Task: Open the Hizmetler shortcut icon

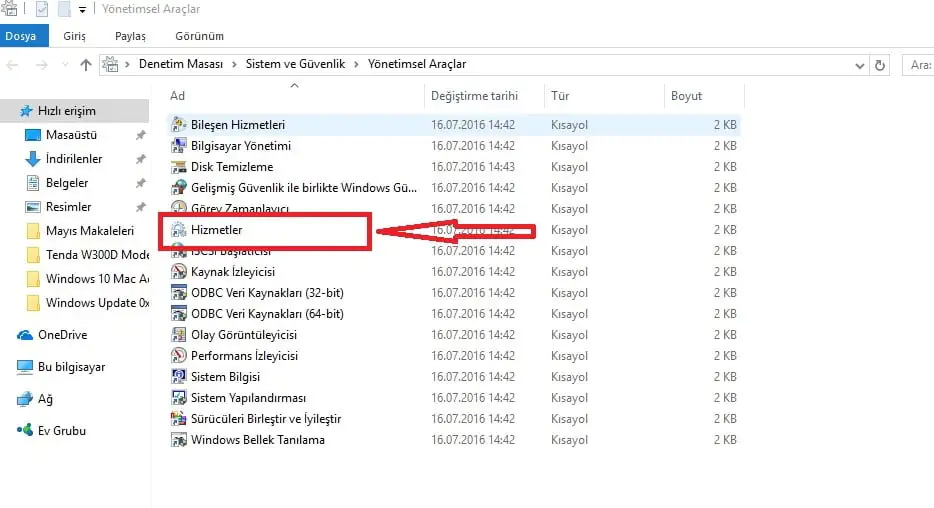Action: pos(179,230)
